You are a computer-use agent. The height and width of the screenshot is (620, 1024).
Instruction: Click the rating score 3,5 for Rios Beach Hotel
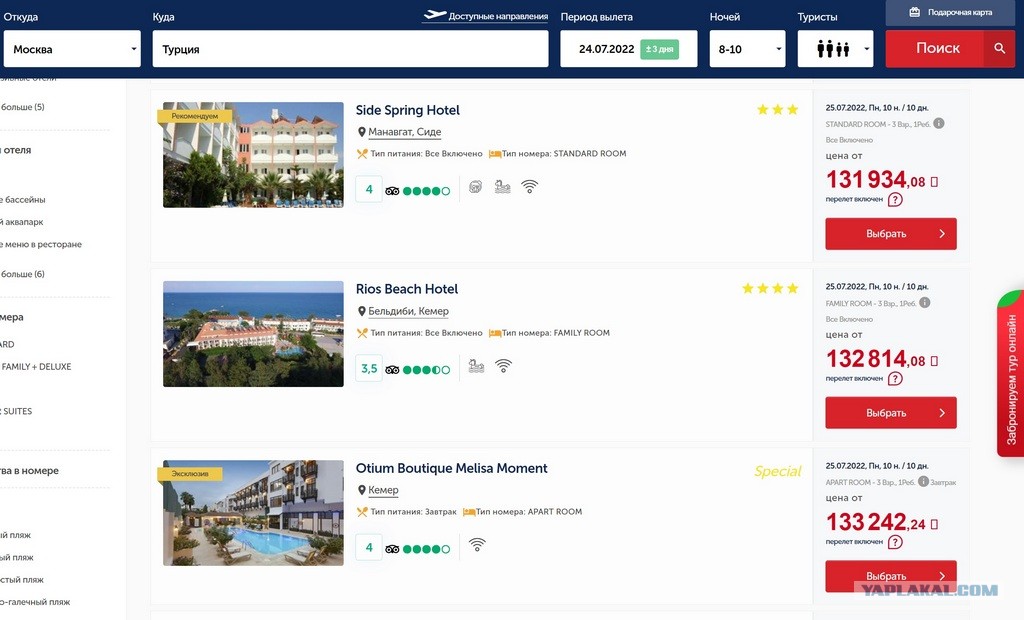point(369,368)
